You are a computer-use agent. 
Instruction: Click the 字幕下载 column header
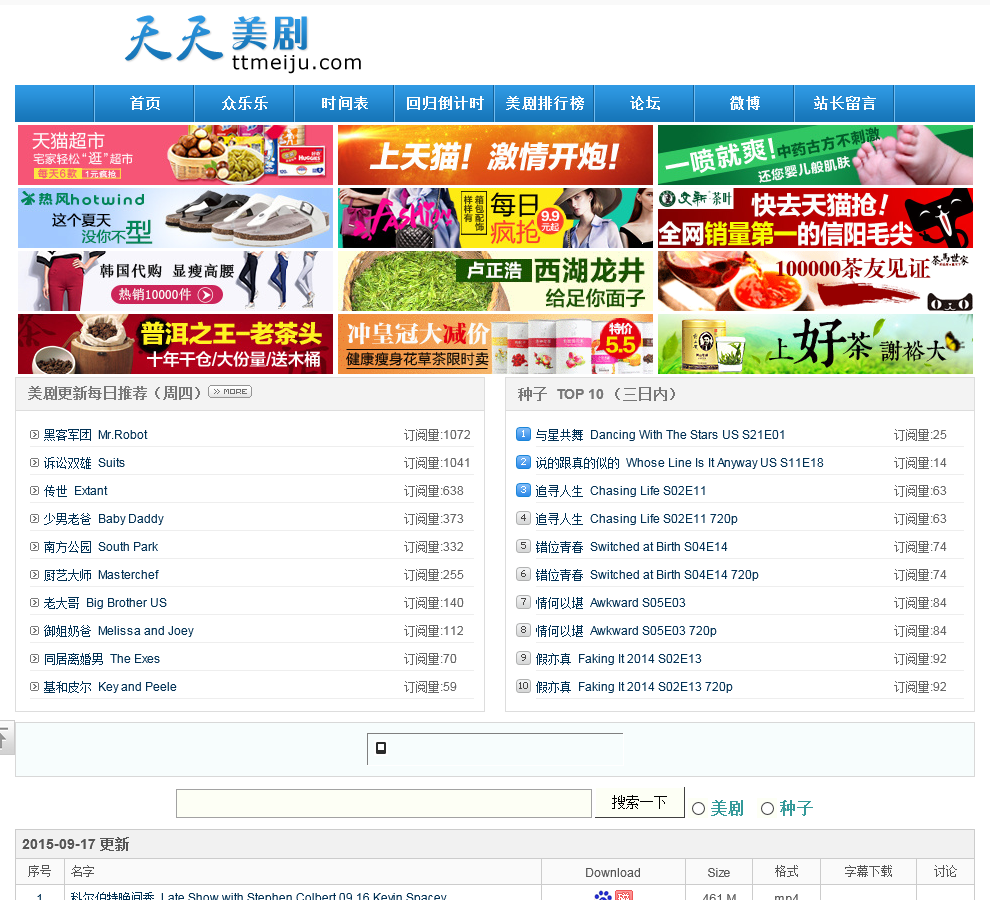[868, 872]
